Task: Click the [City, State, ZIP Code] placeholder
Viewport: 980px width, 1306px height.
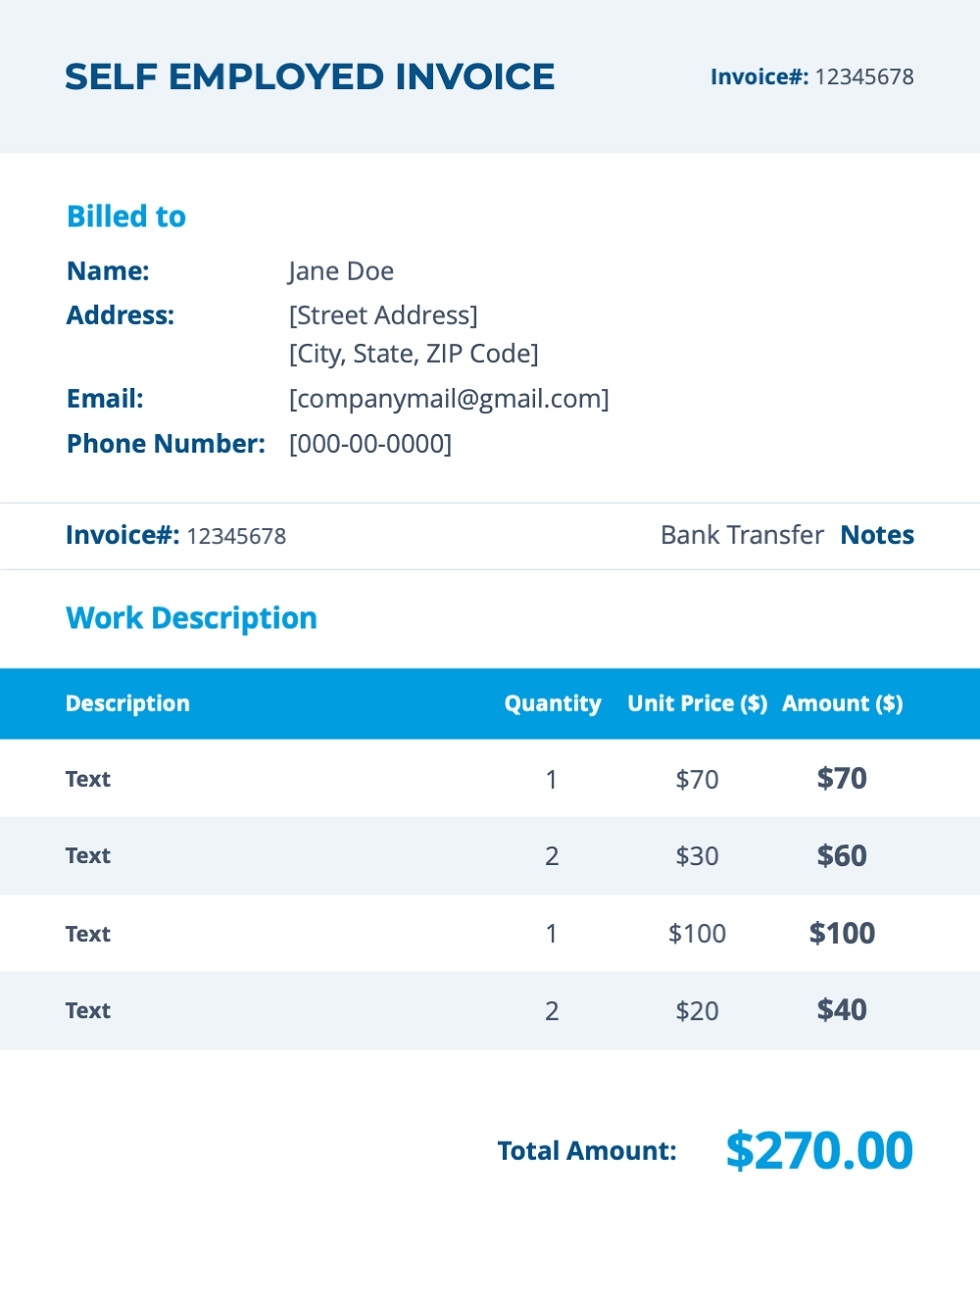Action: pos(413,353)
